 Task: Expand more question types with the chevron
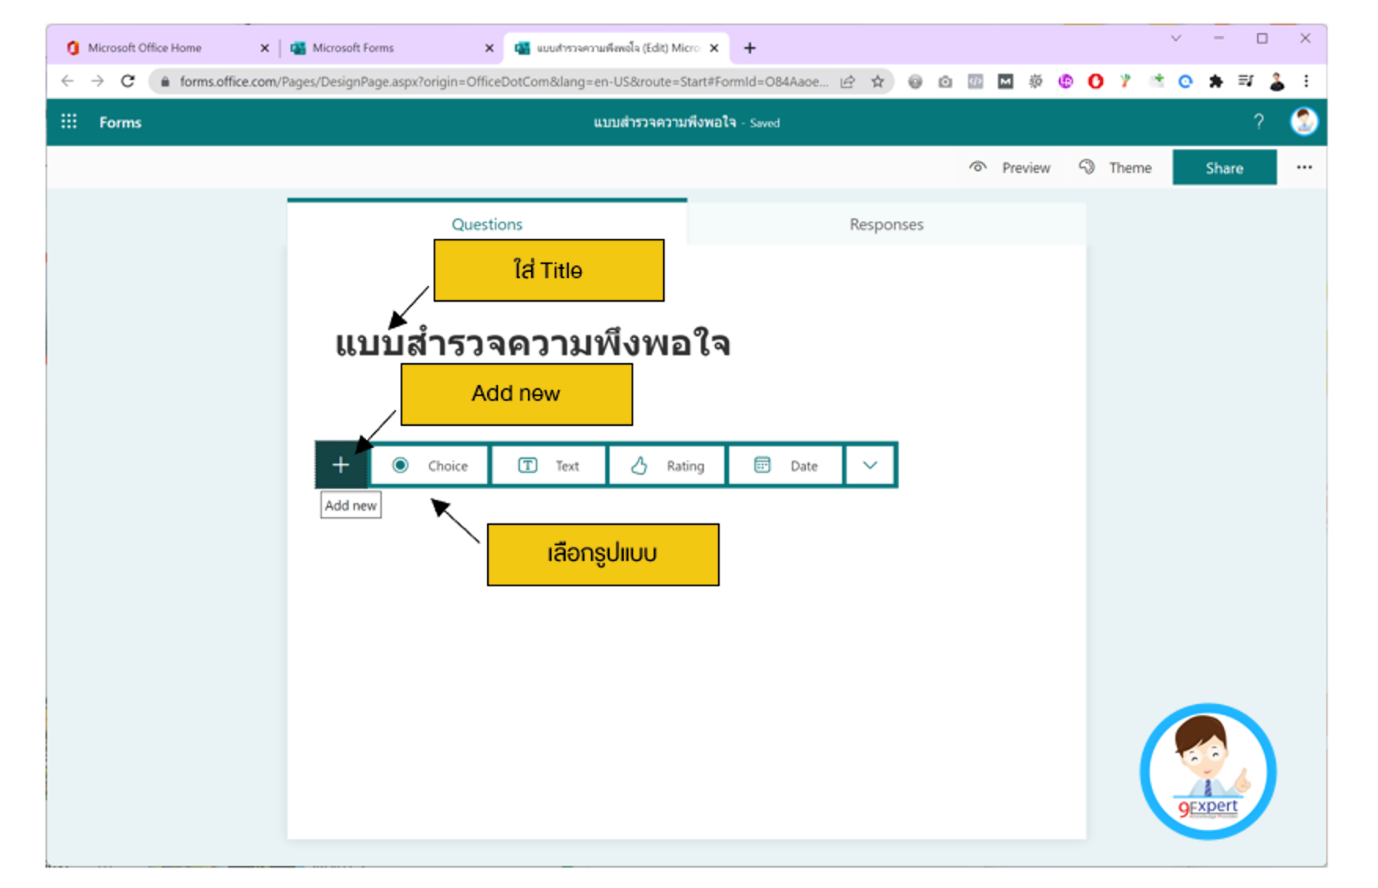pos(869,465)
